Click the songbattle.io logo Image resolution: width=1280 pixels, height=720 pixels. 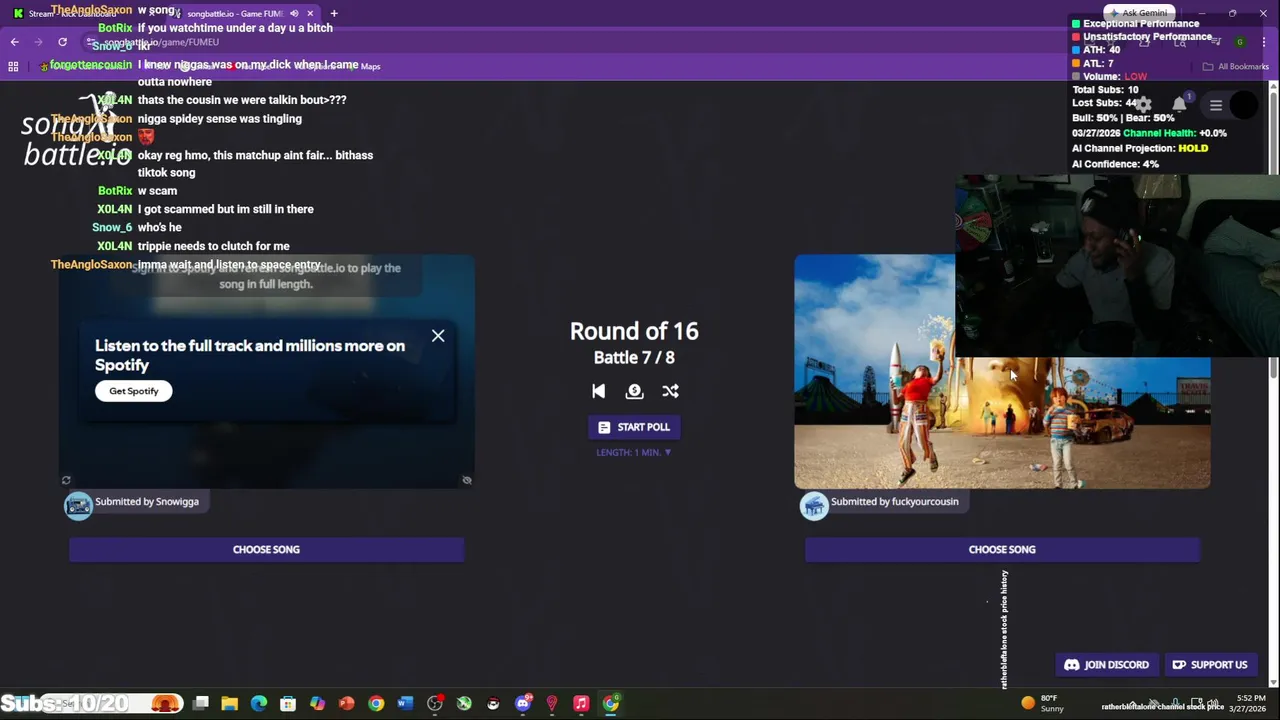[x=77, y=130]
